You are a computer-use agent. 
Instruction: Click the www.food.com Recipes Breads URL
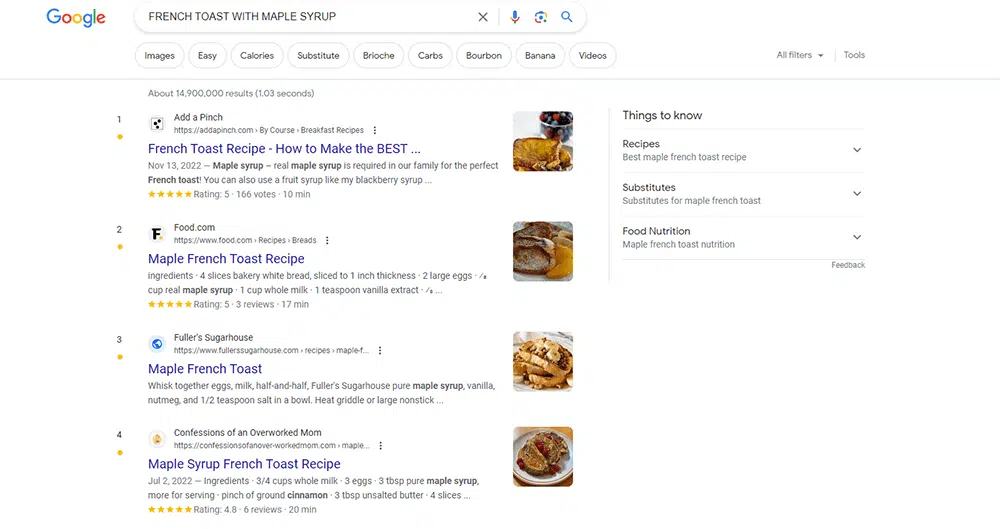(245, 241)
